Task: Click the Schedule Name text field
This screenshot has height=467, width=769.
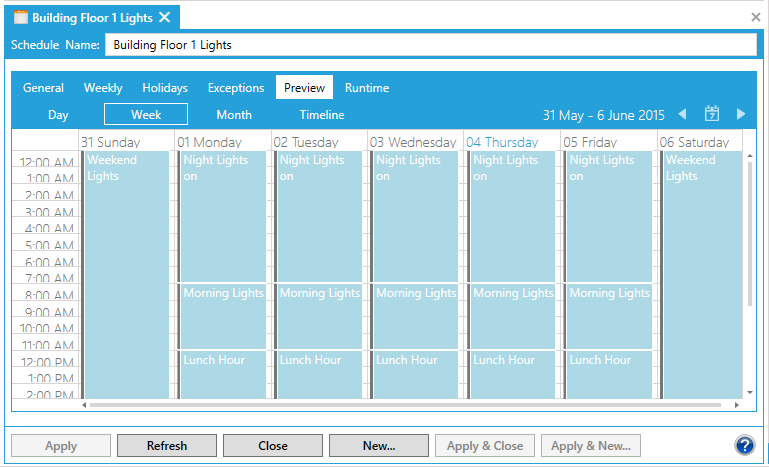Action: point(430,45)
